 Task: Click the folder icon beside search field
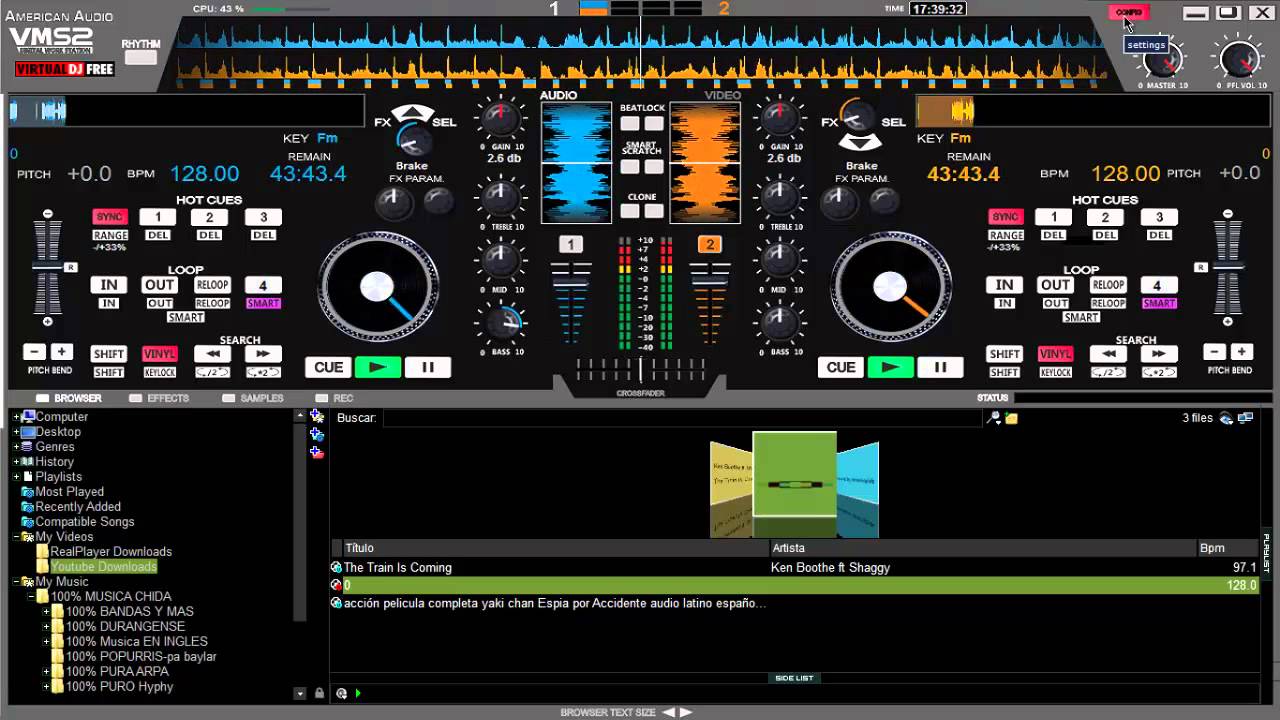point(1011,418)
